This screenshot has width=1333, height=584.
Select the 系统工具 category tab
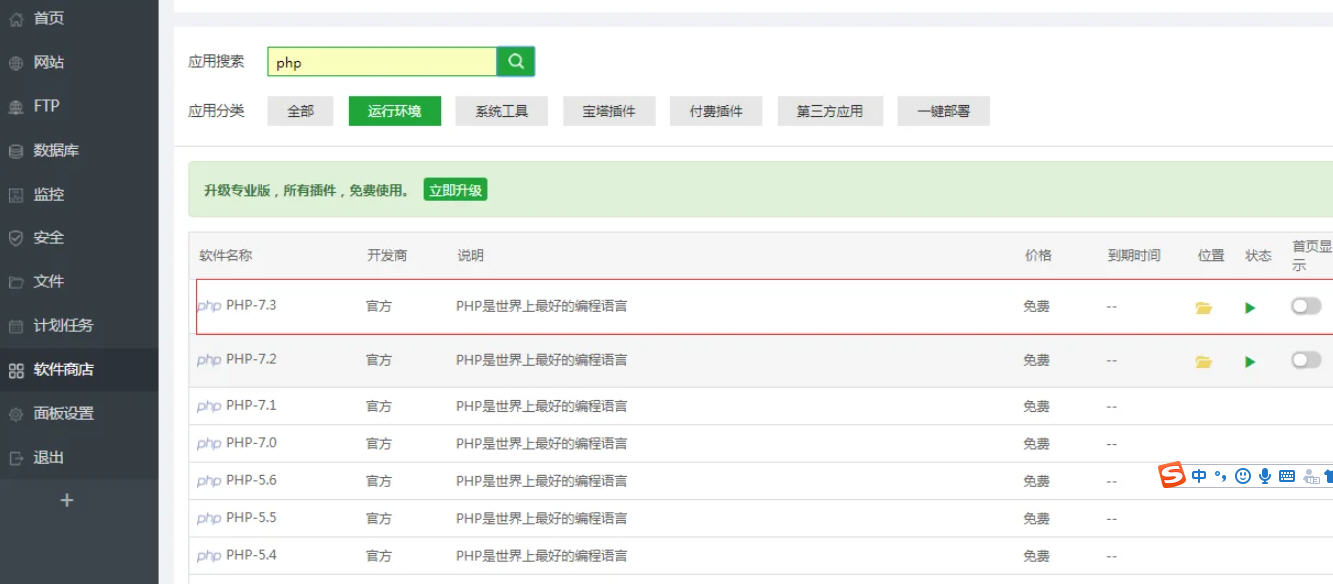(x=501, y=111)
